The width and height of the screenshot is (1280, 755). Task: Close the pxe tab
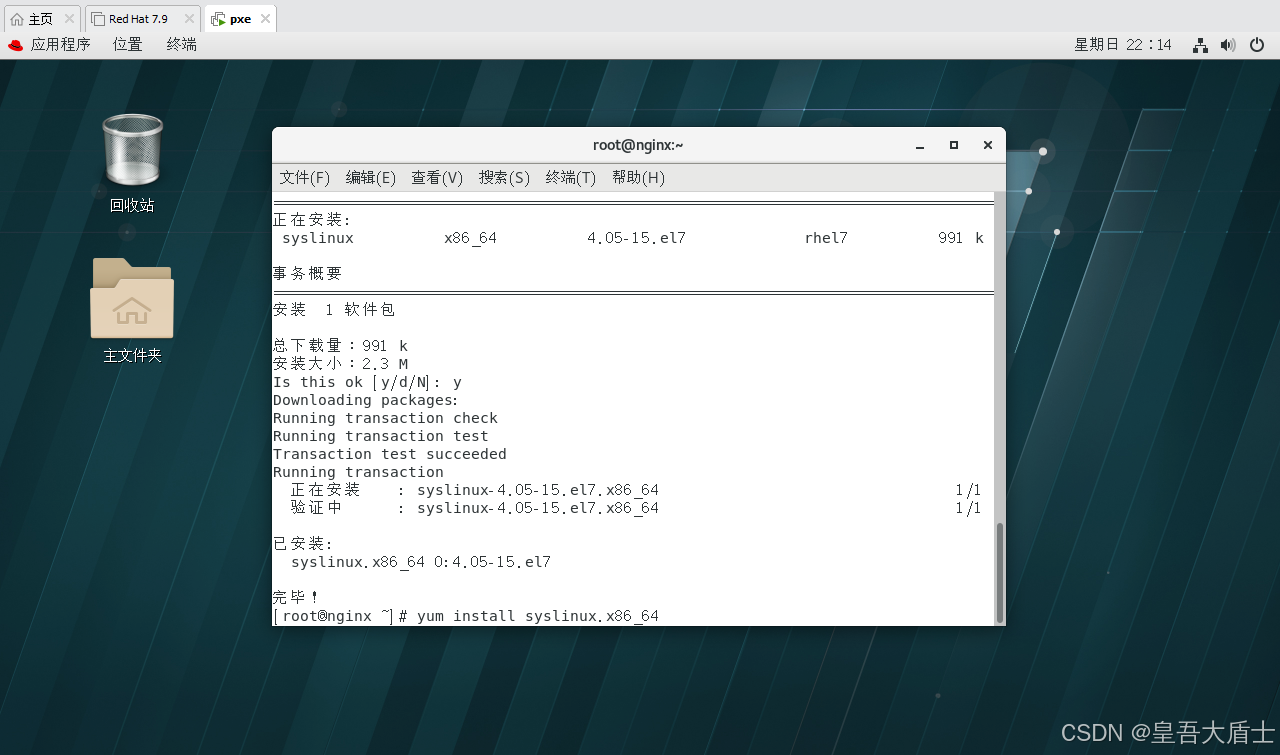click(x=265, y=19)
